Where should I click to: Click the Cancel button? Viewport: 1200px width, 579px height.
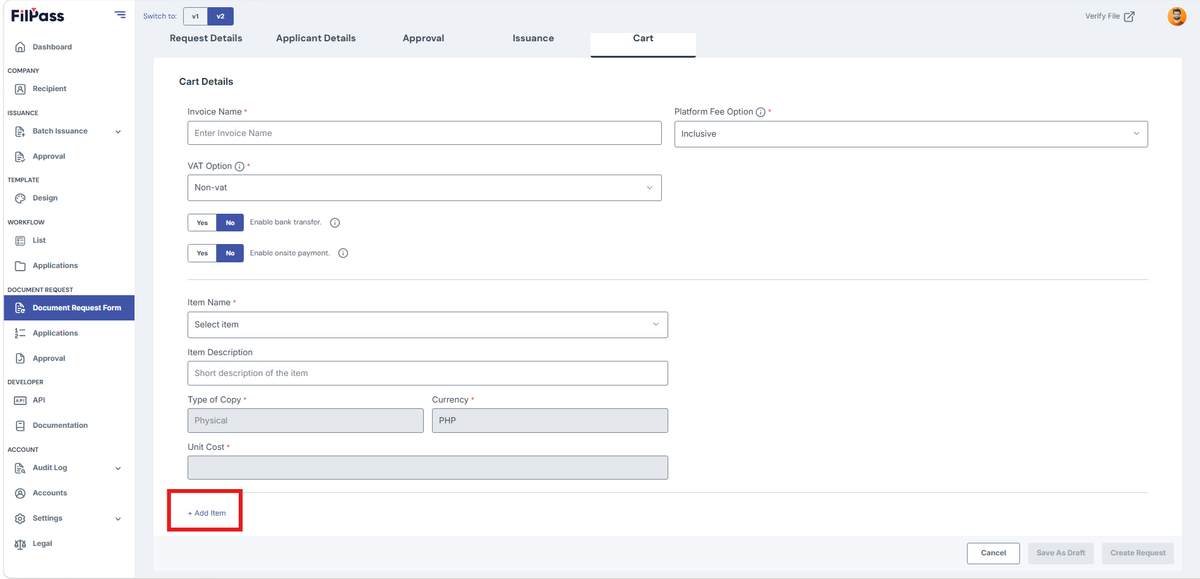tap(993, 553)
